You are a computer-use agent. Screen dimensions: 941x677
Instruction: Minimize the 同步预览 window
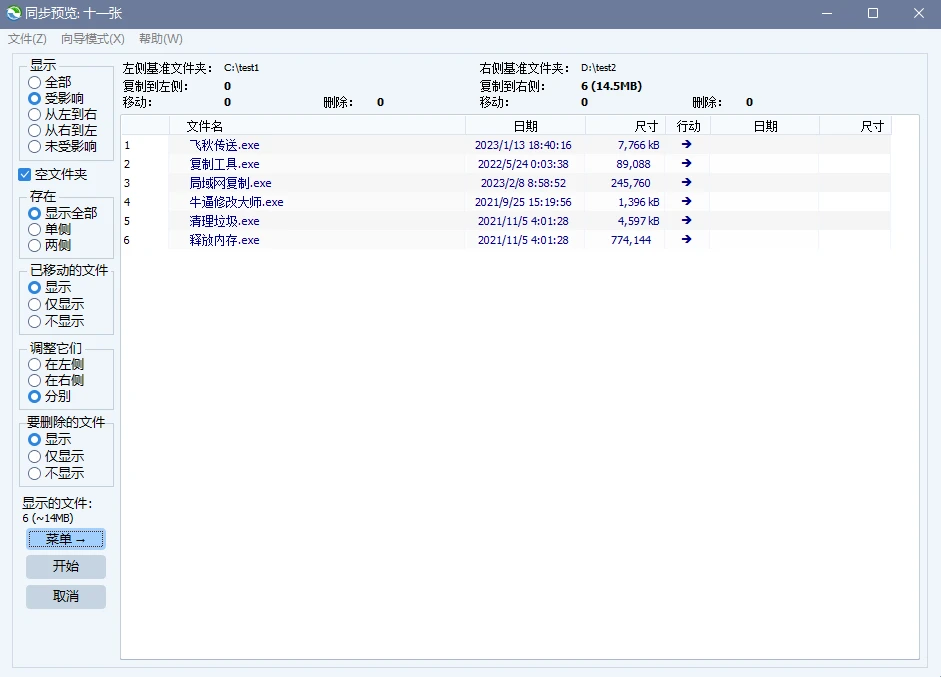827,13
